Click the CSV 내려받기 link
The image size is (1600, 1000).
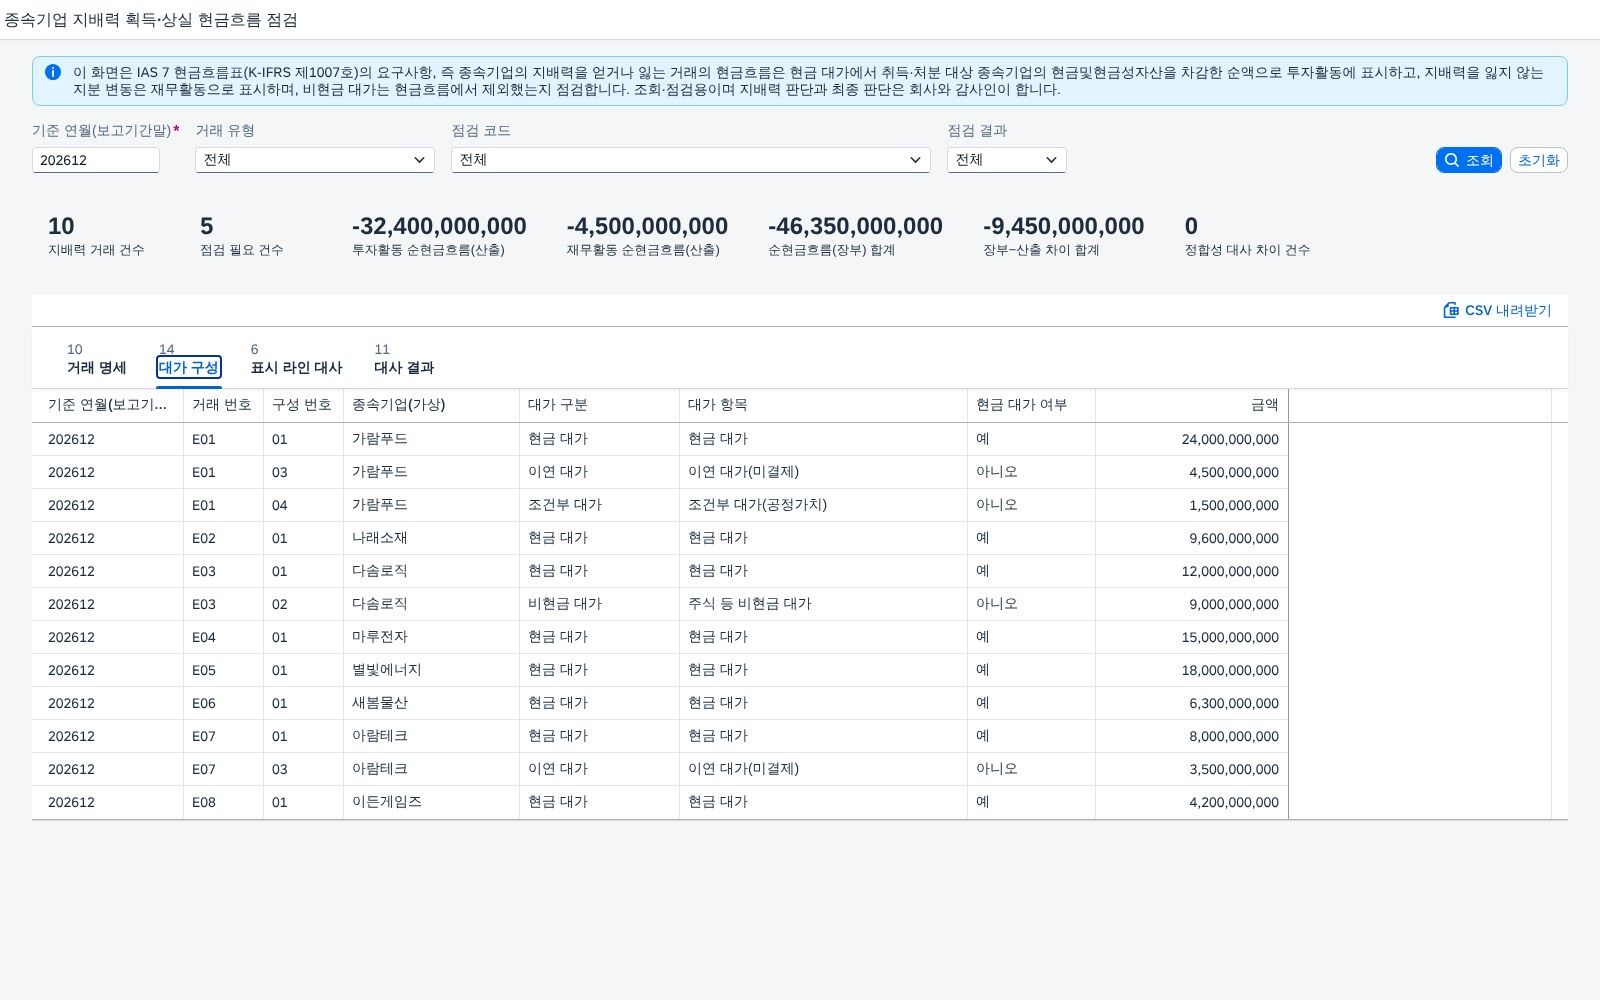1497,310
